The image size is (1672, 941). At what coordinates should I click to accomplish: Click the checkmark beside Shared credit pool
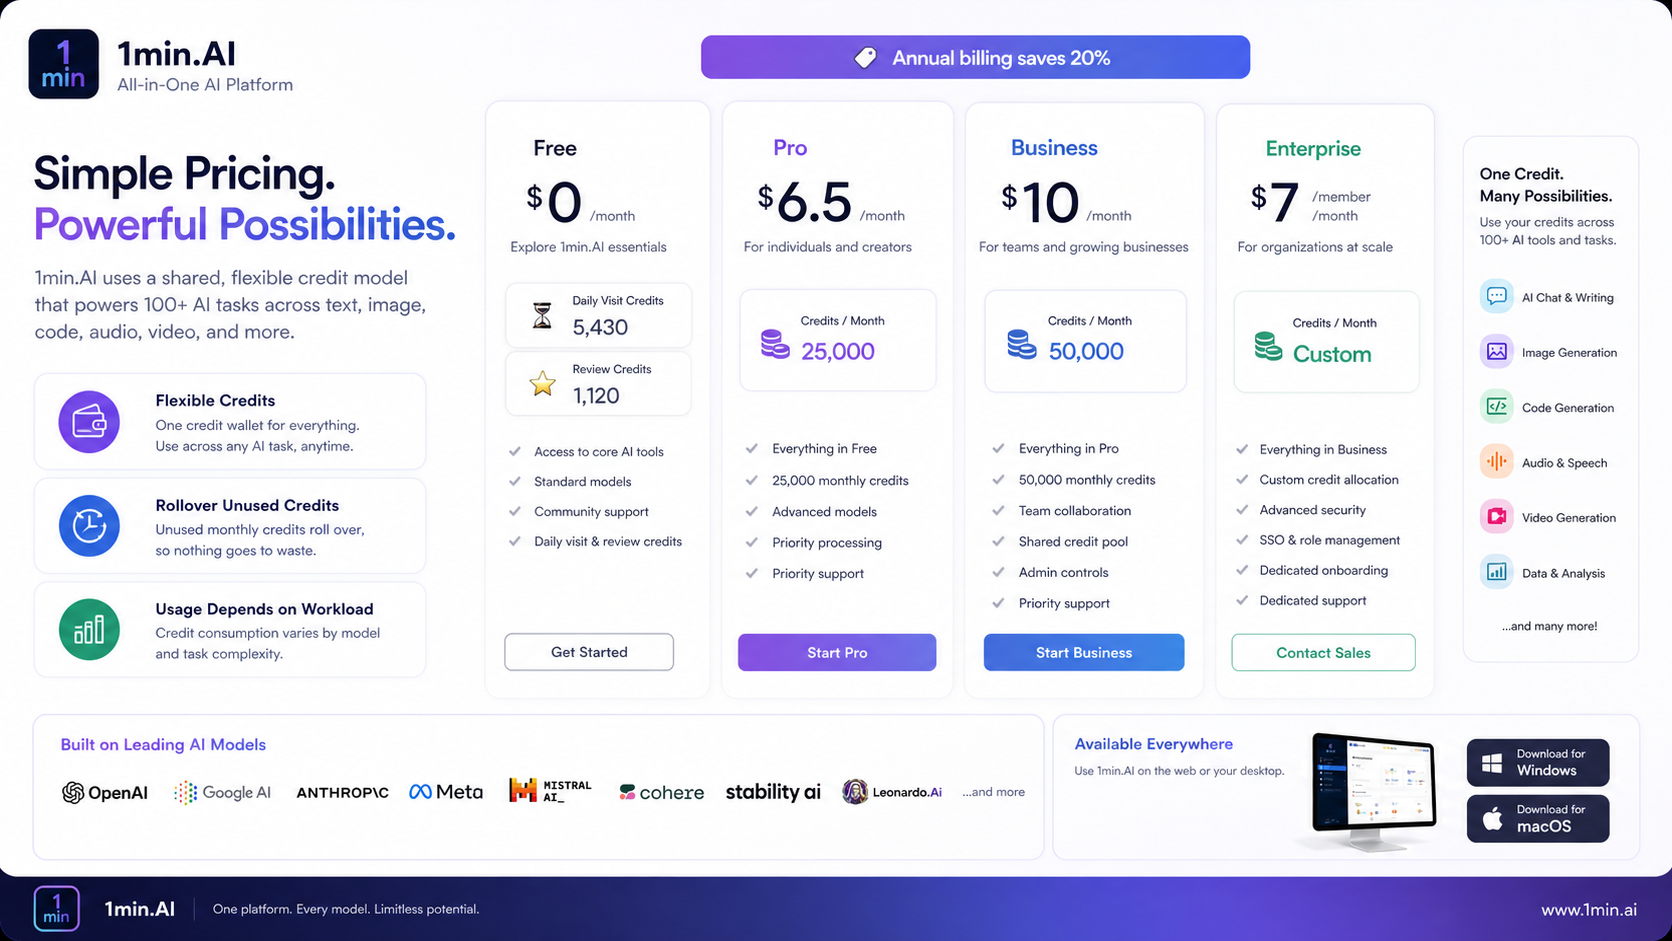pos(998,541)
